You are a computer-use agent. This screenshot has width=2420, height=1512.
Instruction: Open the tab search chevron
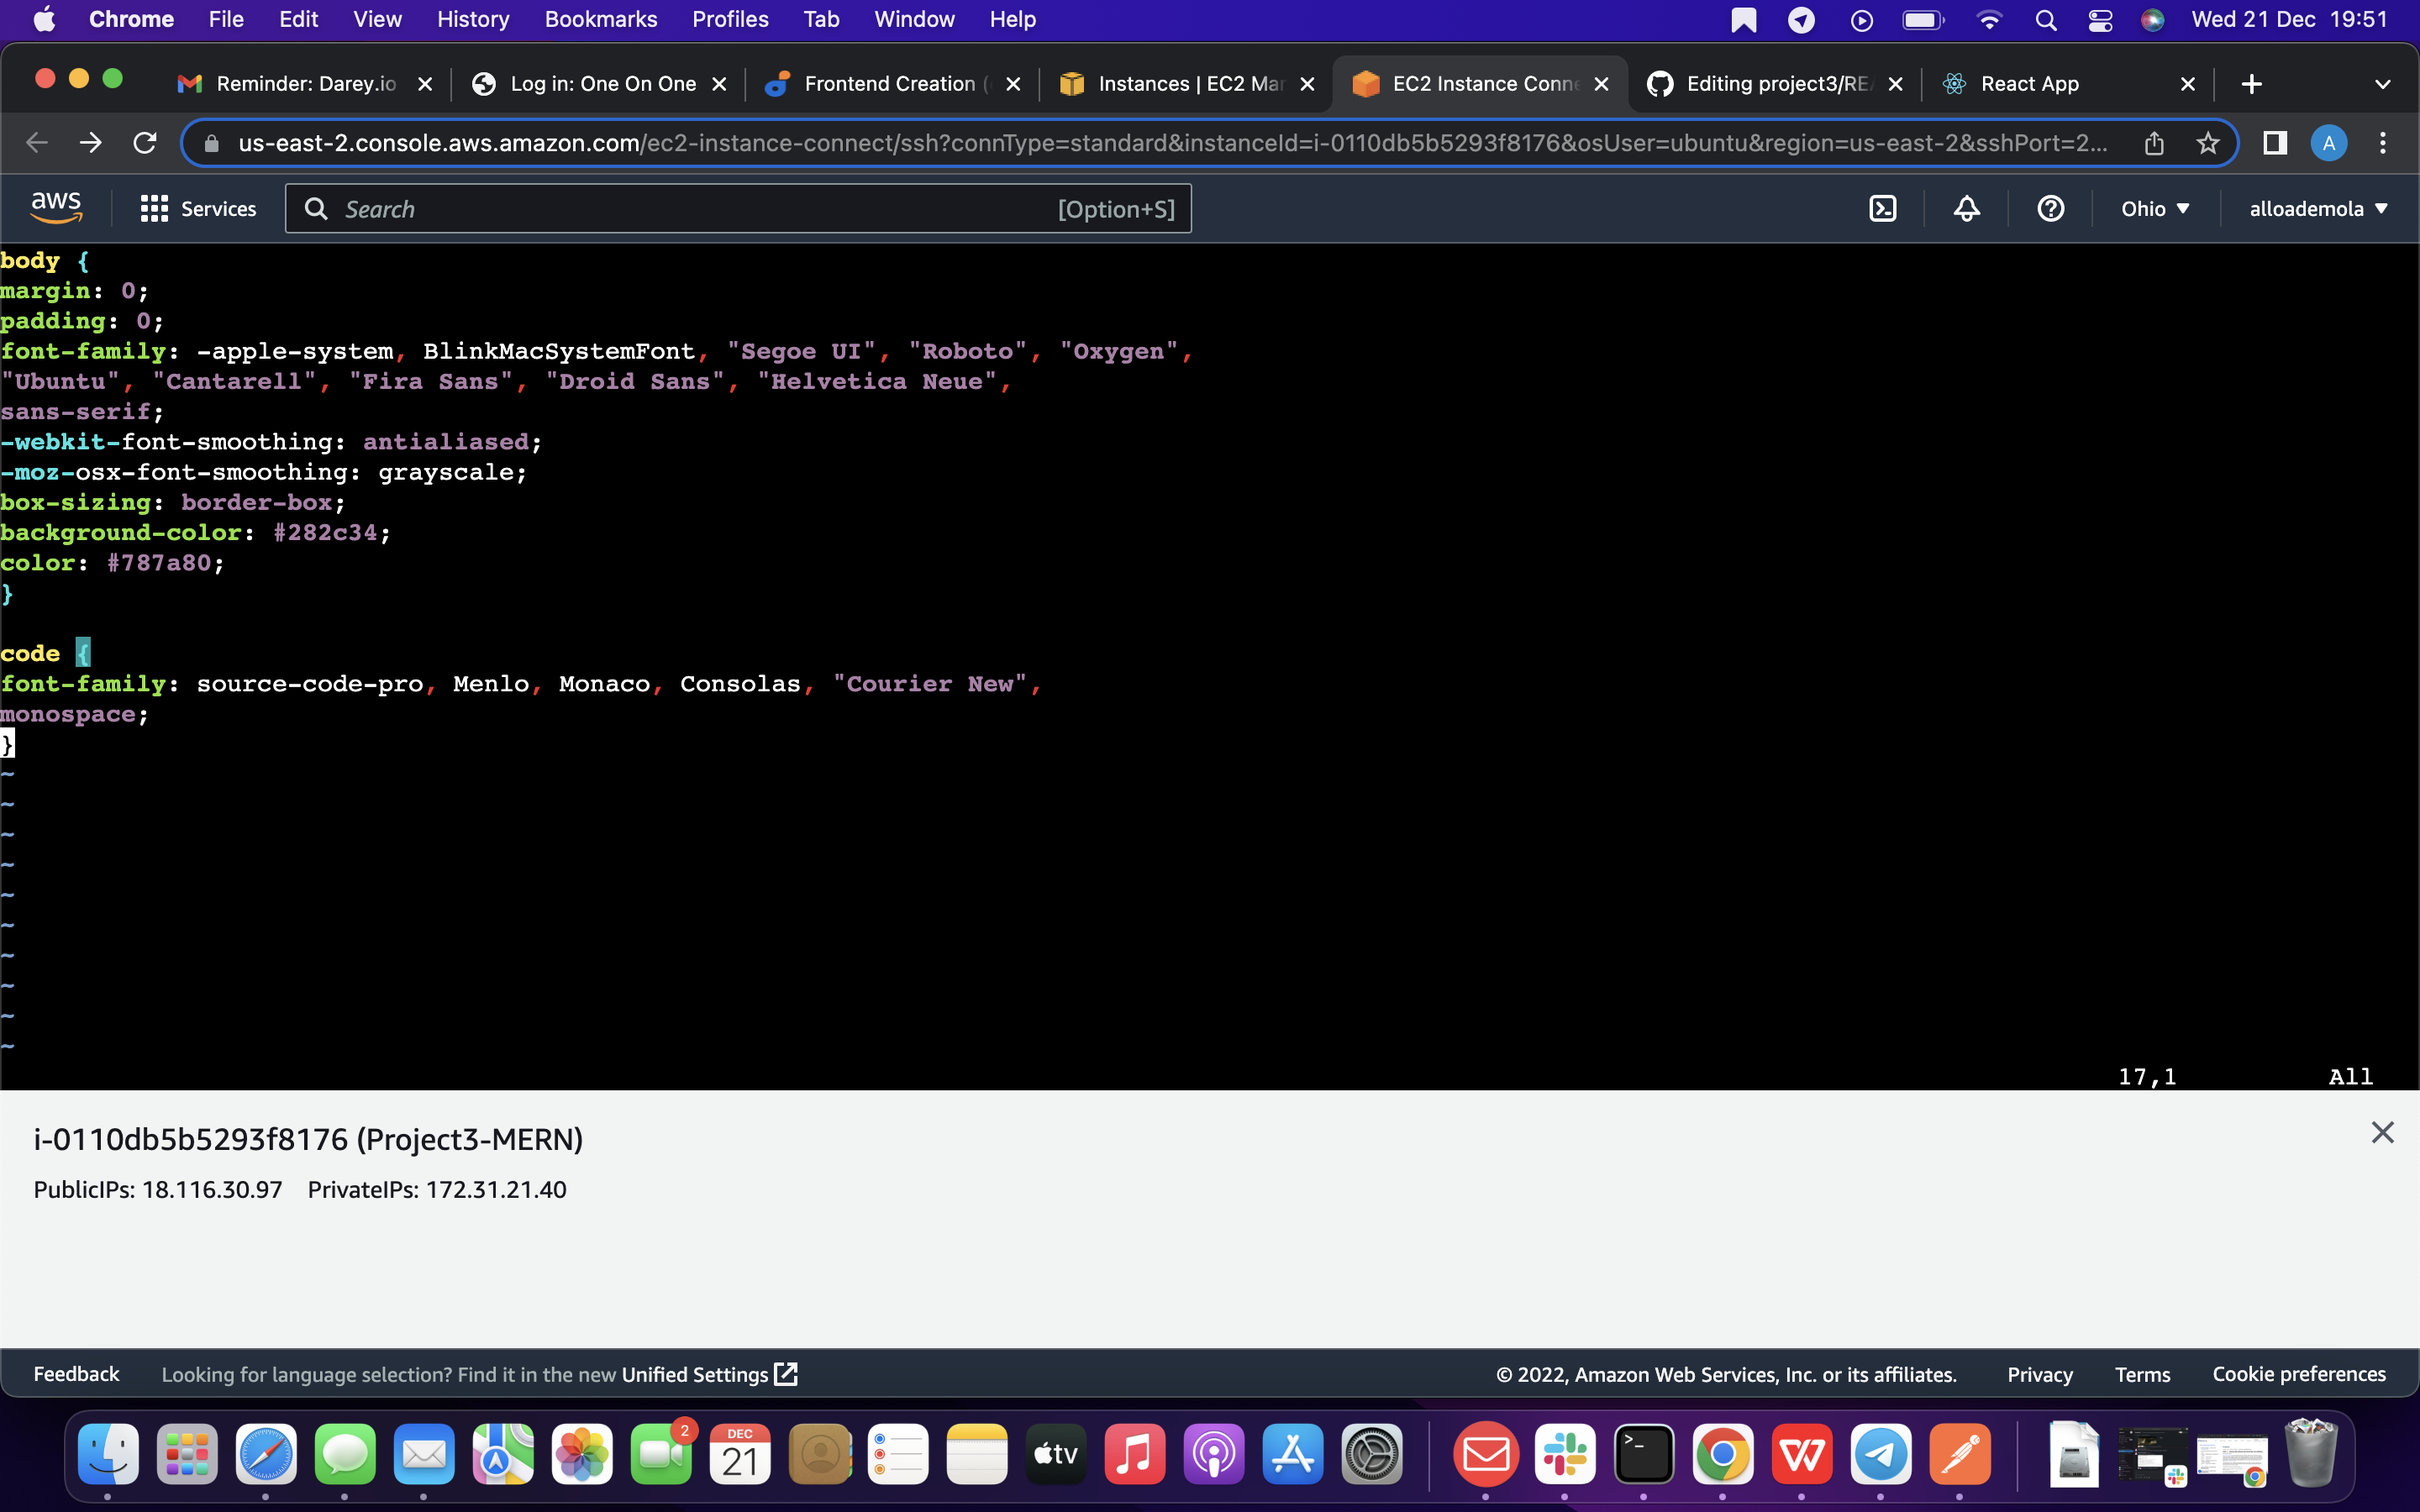[x=2383, y=83]
